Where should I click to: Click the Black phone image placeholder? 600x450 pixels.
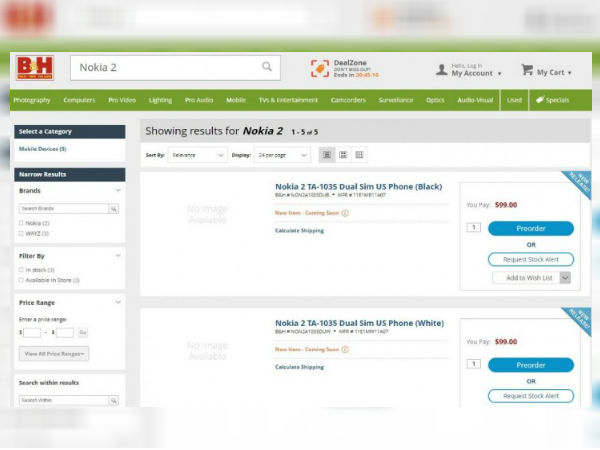pos(207,214)
